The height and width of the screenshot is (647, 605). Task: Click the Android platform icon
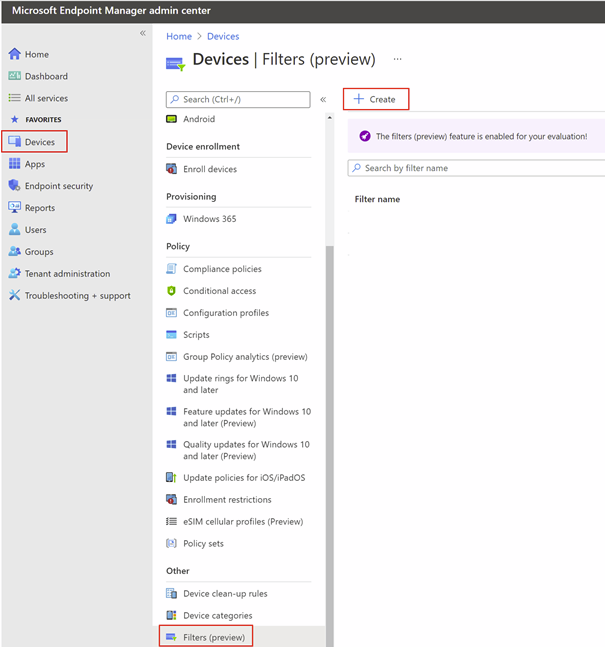click(171, 119)
